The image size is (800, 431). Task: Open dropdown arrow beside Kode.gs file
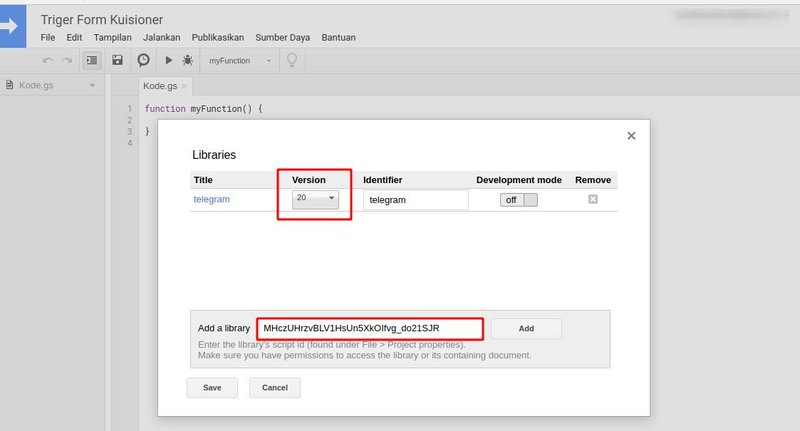point(92,86)
